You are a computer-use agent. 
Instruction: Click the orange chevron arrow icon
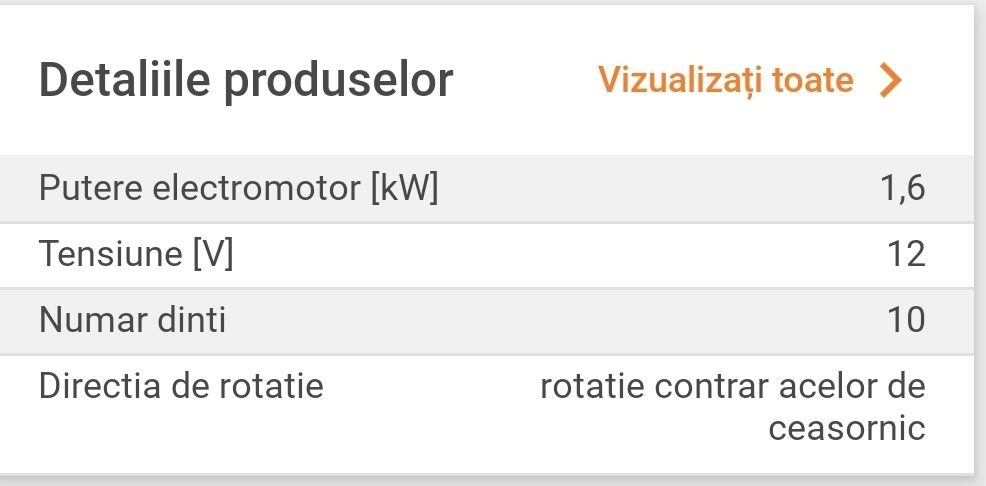(x=889, y=80)
